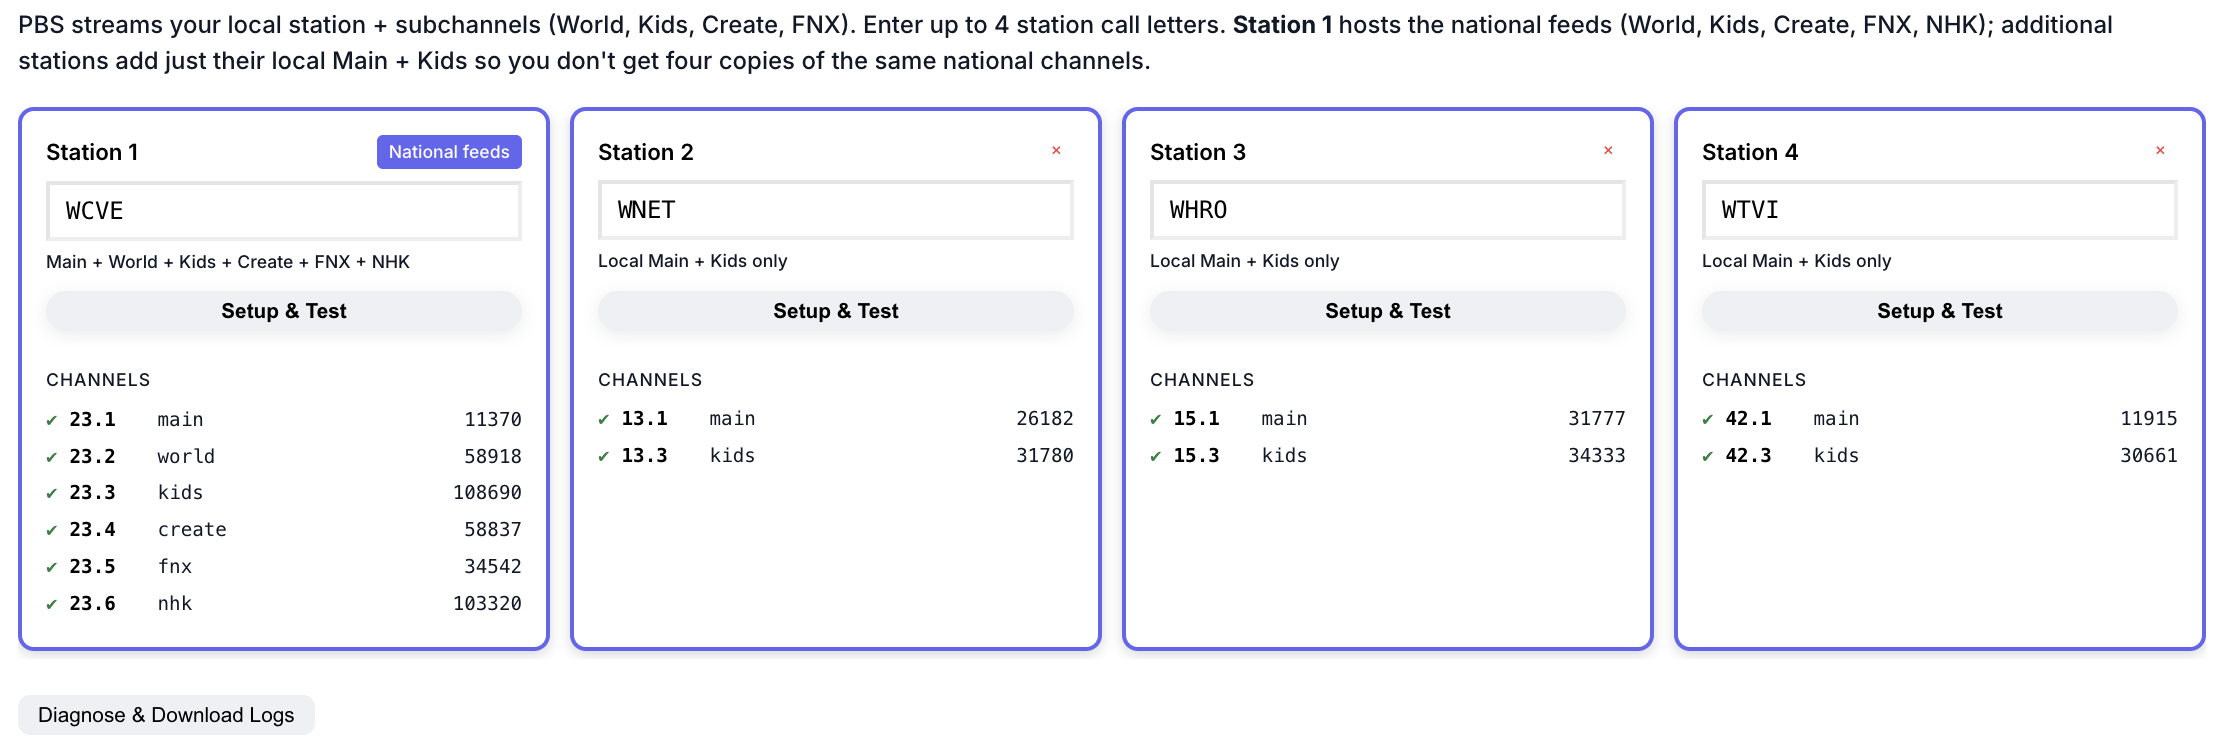Run Setup & Test for Station 1
This screenshot has width=2230, height=754.
284,311
